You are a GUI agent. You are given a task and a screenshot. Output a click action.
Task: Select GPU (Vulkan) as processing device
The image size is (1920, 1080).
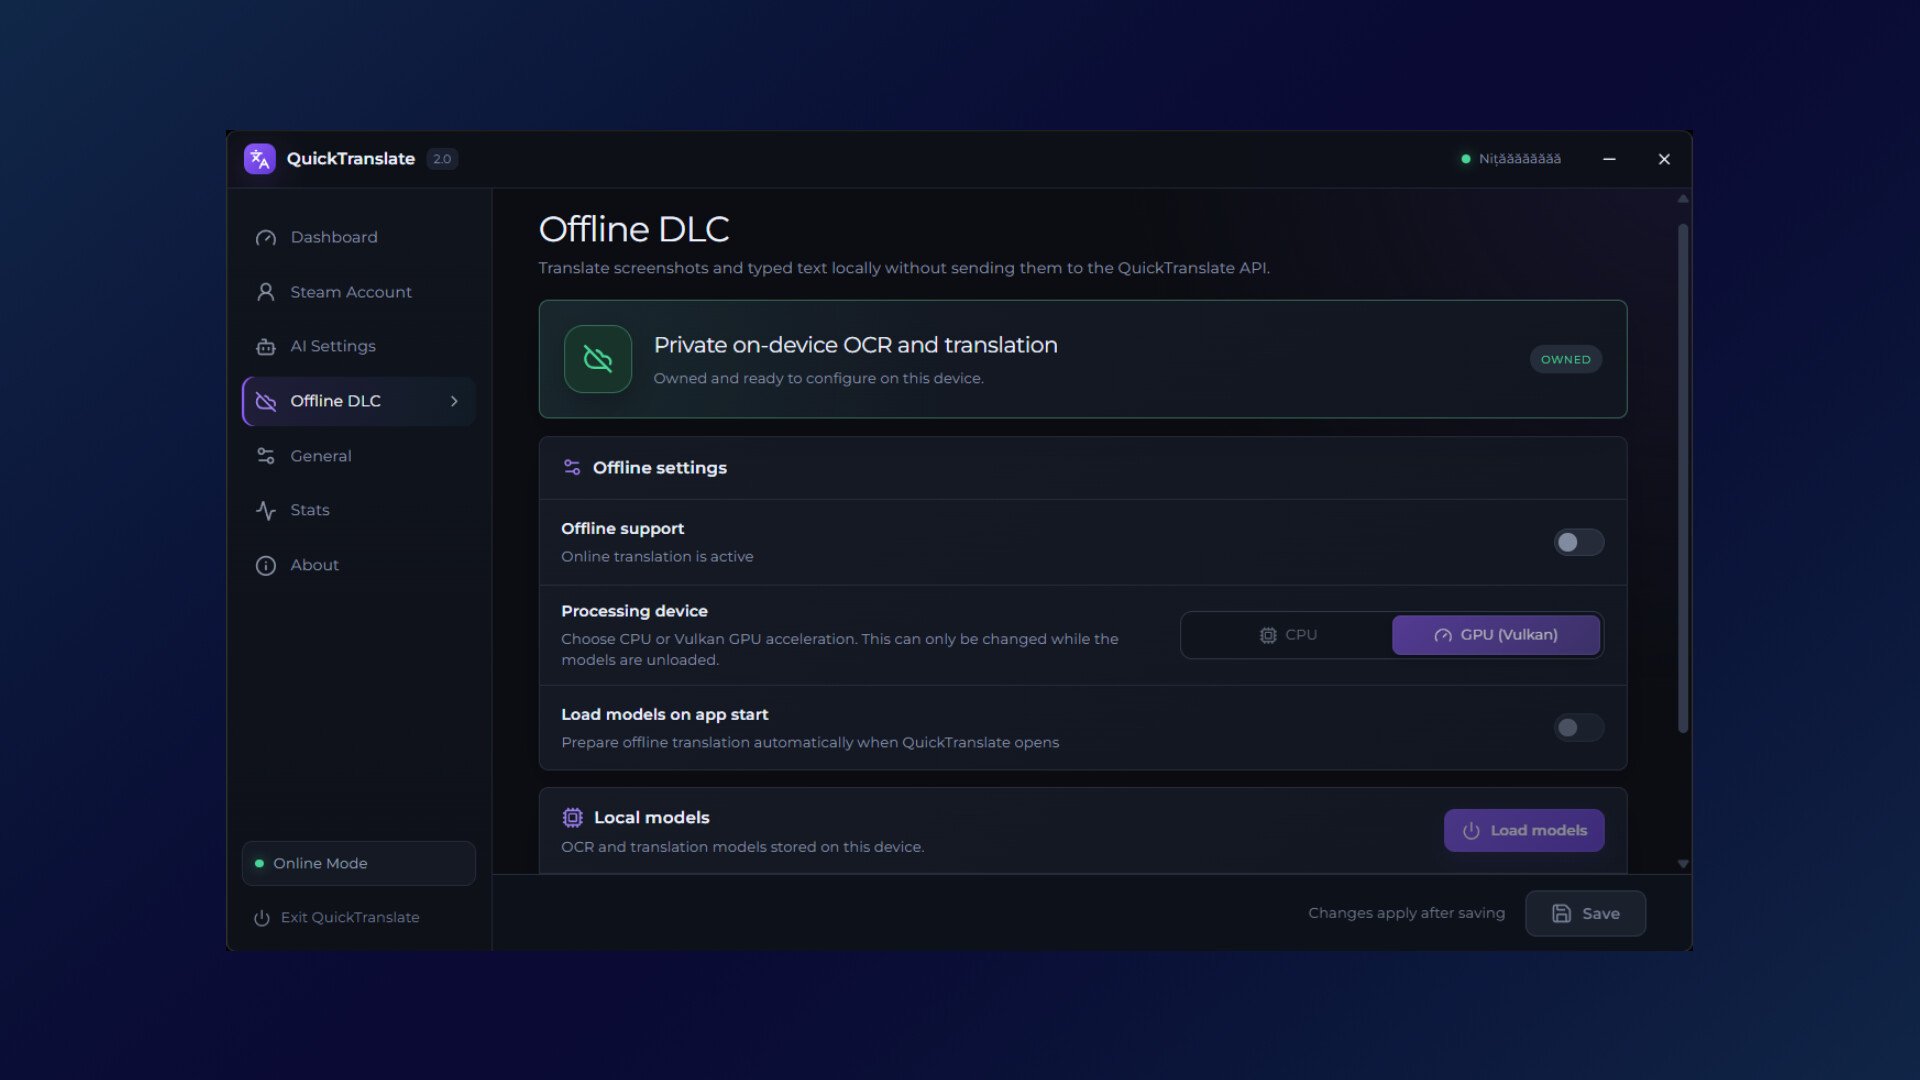(x=1496, y=635)
